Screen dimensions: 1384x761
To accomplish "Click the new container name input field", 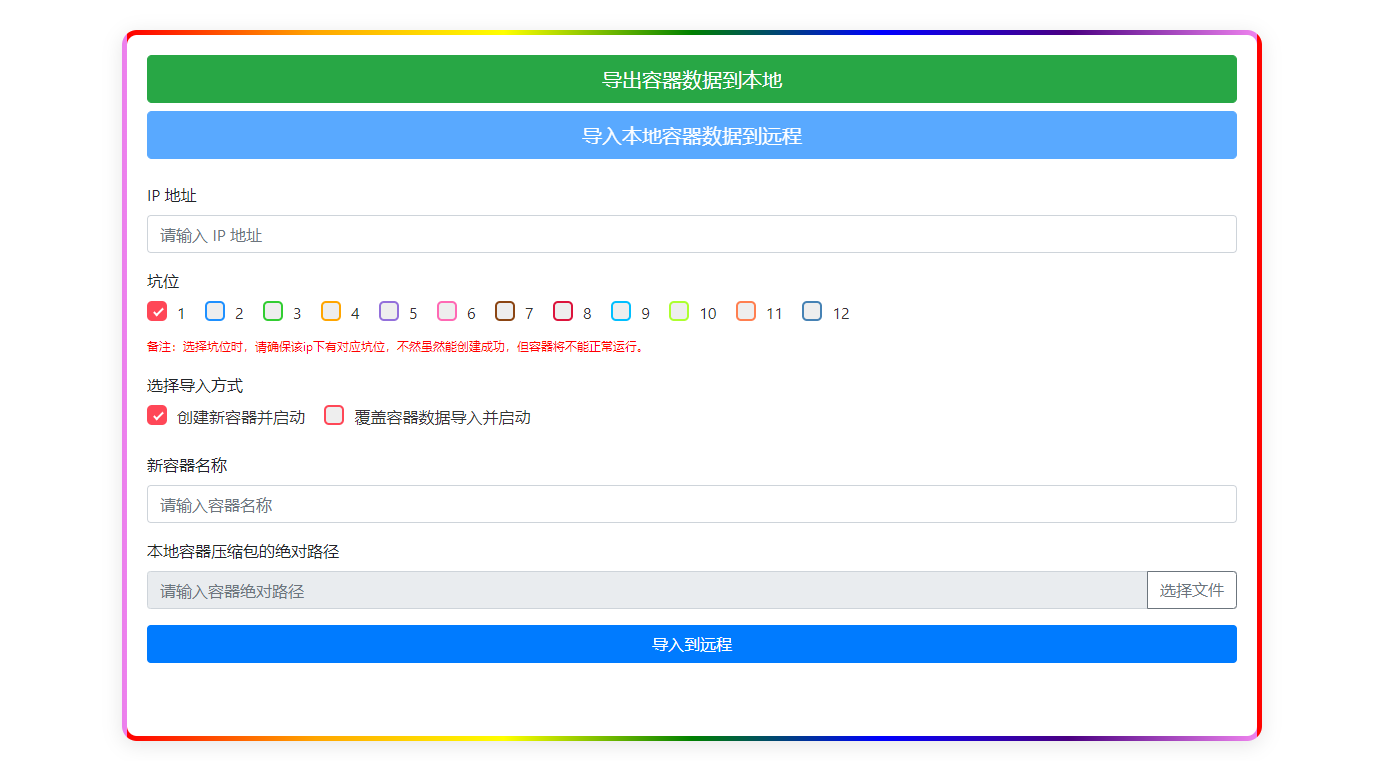I will 691,504.
